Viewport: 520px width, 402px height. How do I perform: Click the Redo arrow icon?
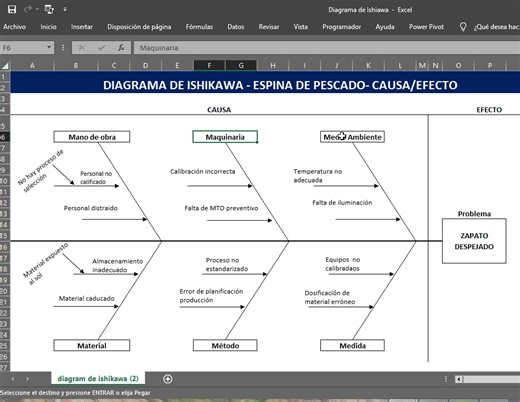click(28, 9)
